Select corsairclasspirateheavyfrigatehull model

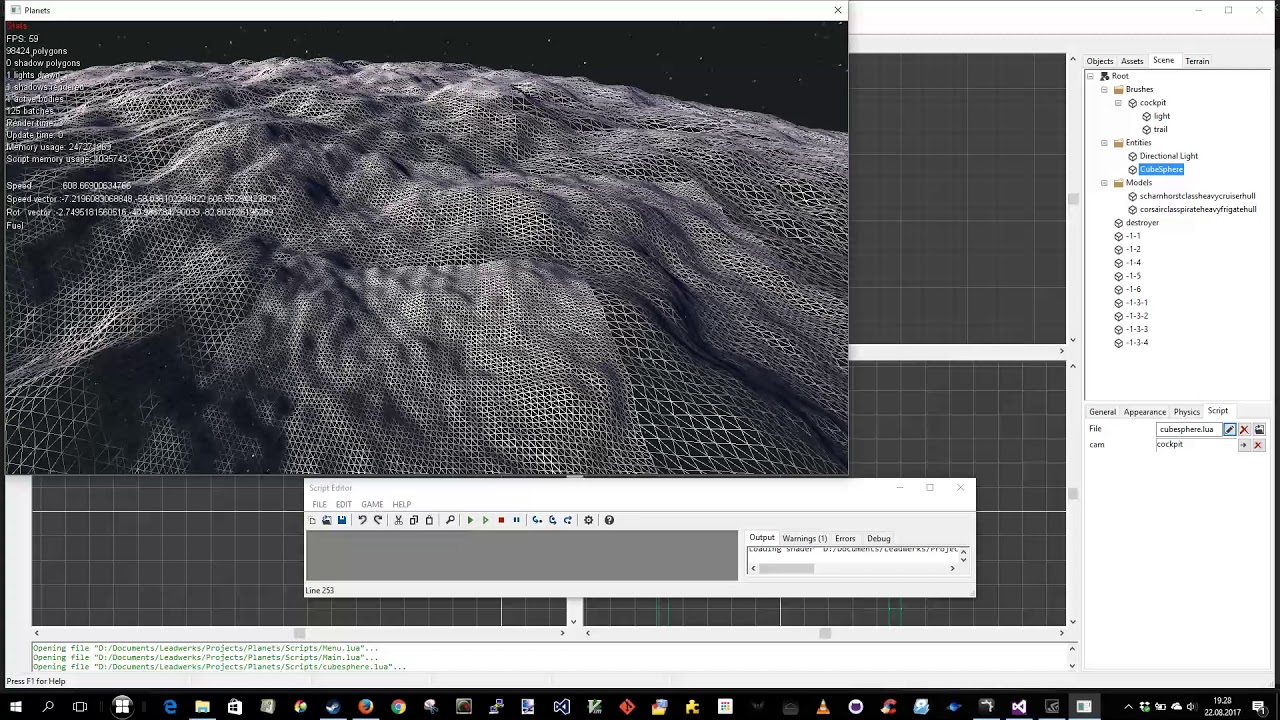click(x=1198, y=210)
